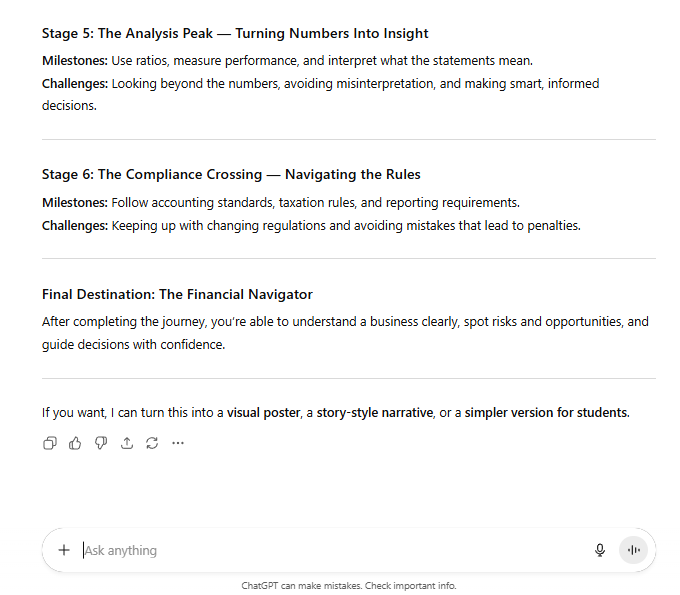Click the Stage 6 Compliance Crossing heading

click(x=231, y=175)
